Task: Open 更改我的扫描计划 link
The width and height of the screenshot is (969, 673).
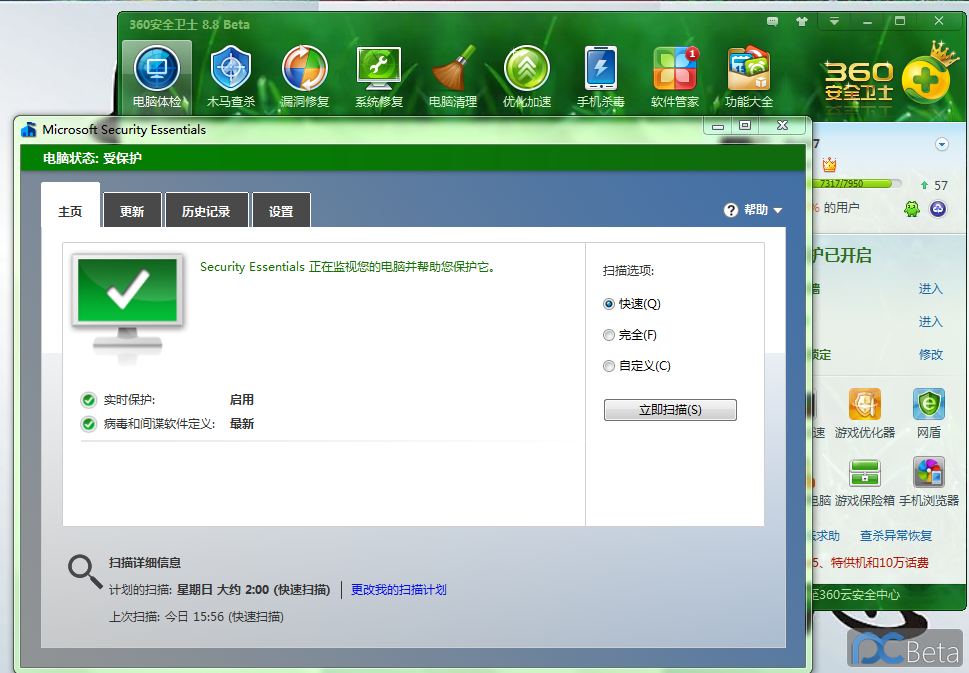Action: [399, 590]
